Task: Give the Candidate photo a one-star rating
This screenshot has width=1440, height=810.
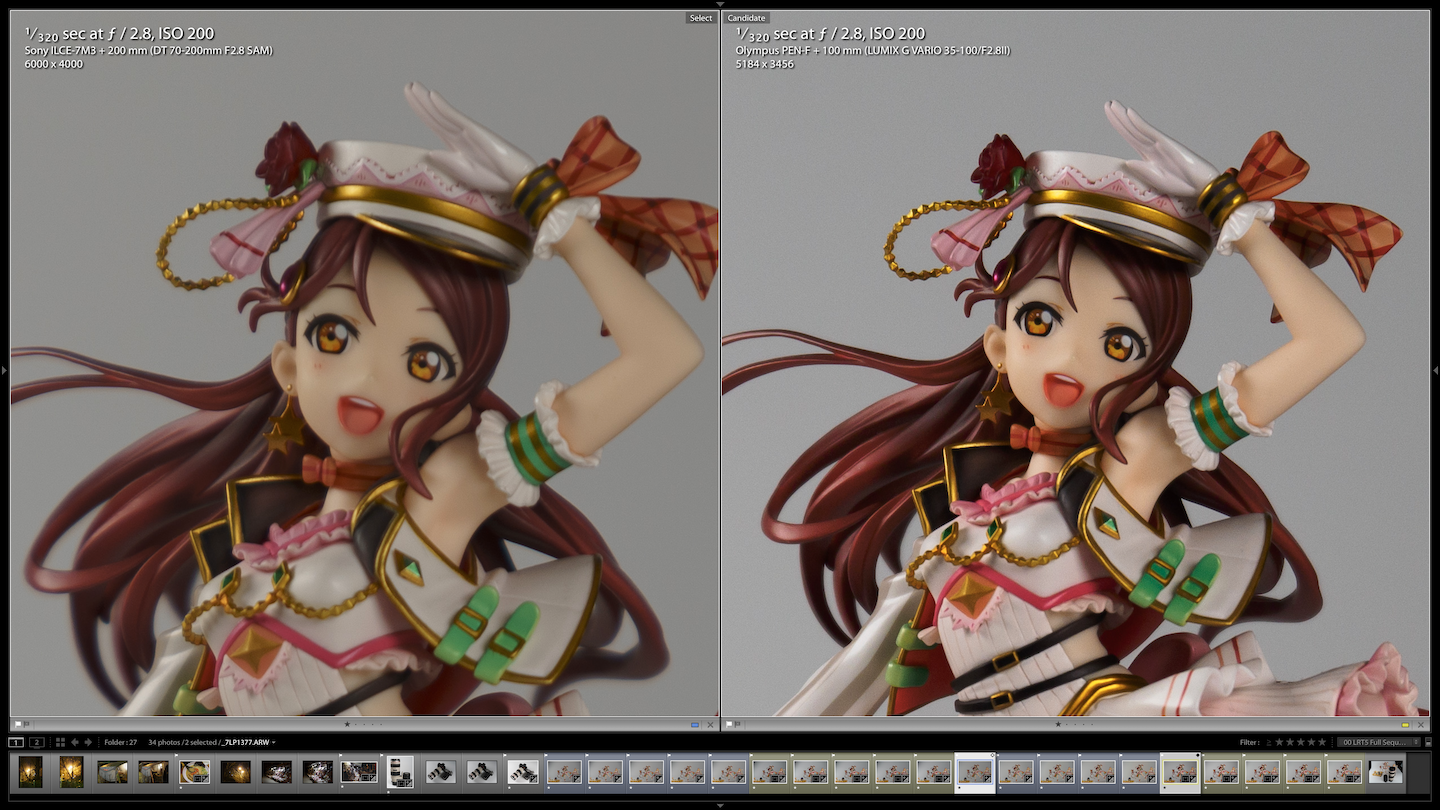Action: point(1058,724)
